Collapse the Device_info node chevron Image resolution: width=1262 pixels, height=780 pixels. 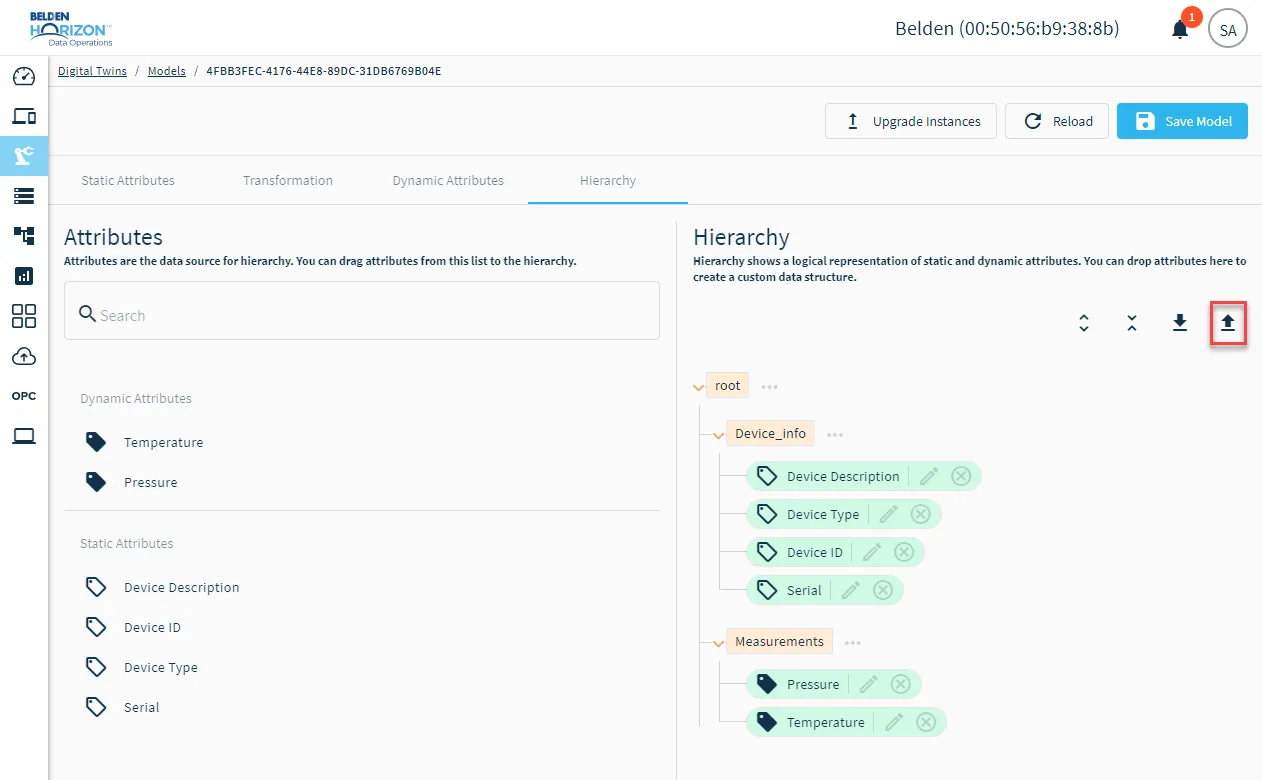tap(718, 435)
